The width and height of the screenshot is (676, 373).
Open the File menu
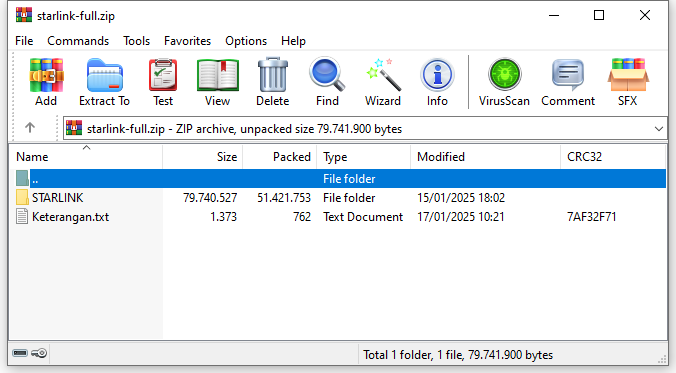click(x=24, y=41)
